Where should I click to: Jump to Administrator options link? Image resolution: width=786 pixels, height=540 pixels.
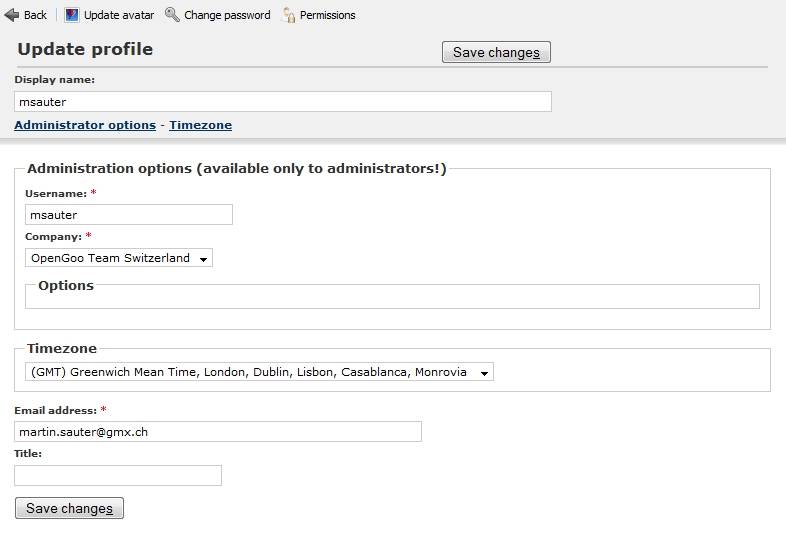(x=85, y=125)
